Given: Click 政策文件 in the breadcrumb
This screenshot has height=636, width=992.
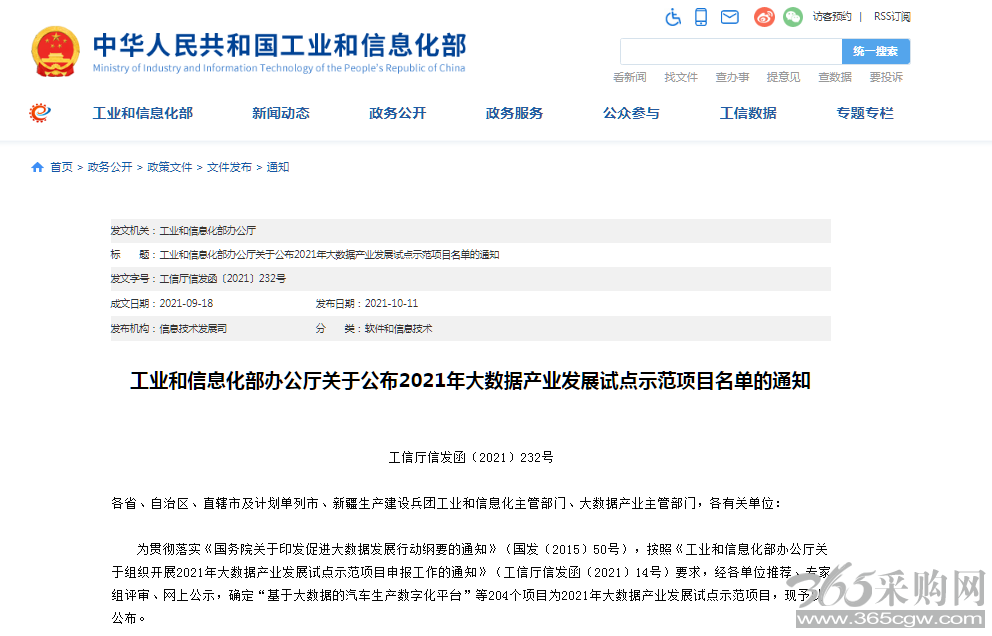Looking at the screenshot, I should point(170,167).
